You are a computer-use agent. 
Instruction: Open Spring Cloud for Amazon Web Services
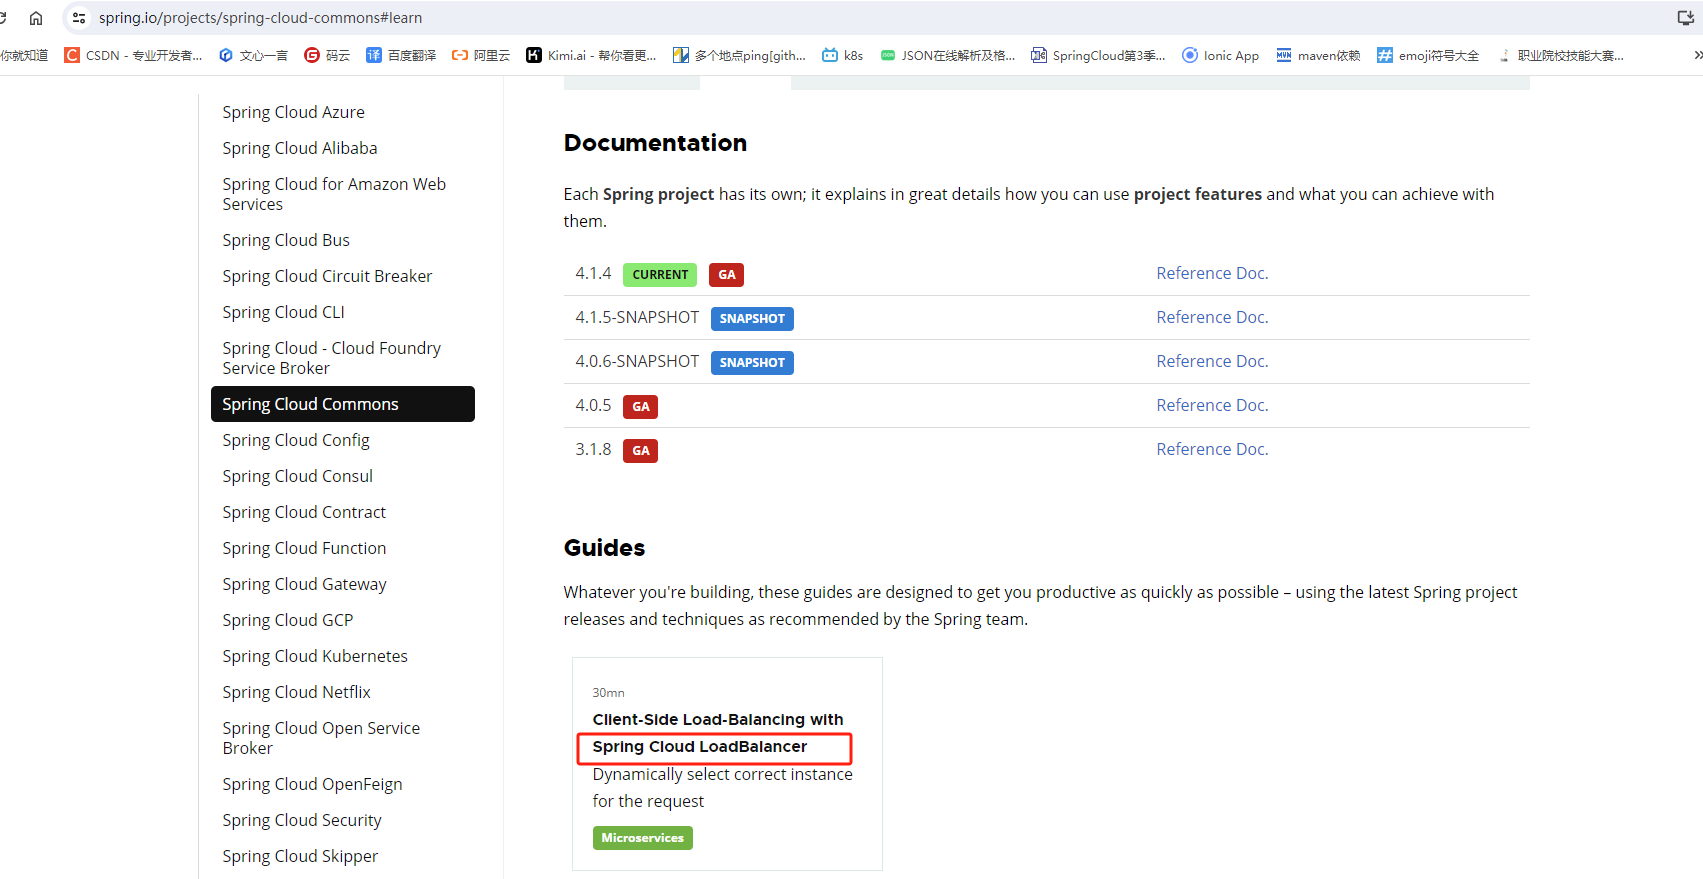point(334,194)
